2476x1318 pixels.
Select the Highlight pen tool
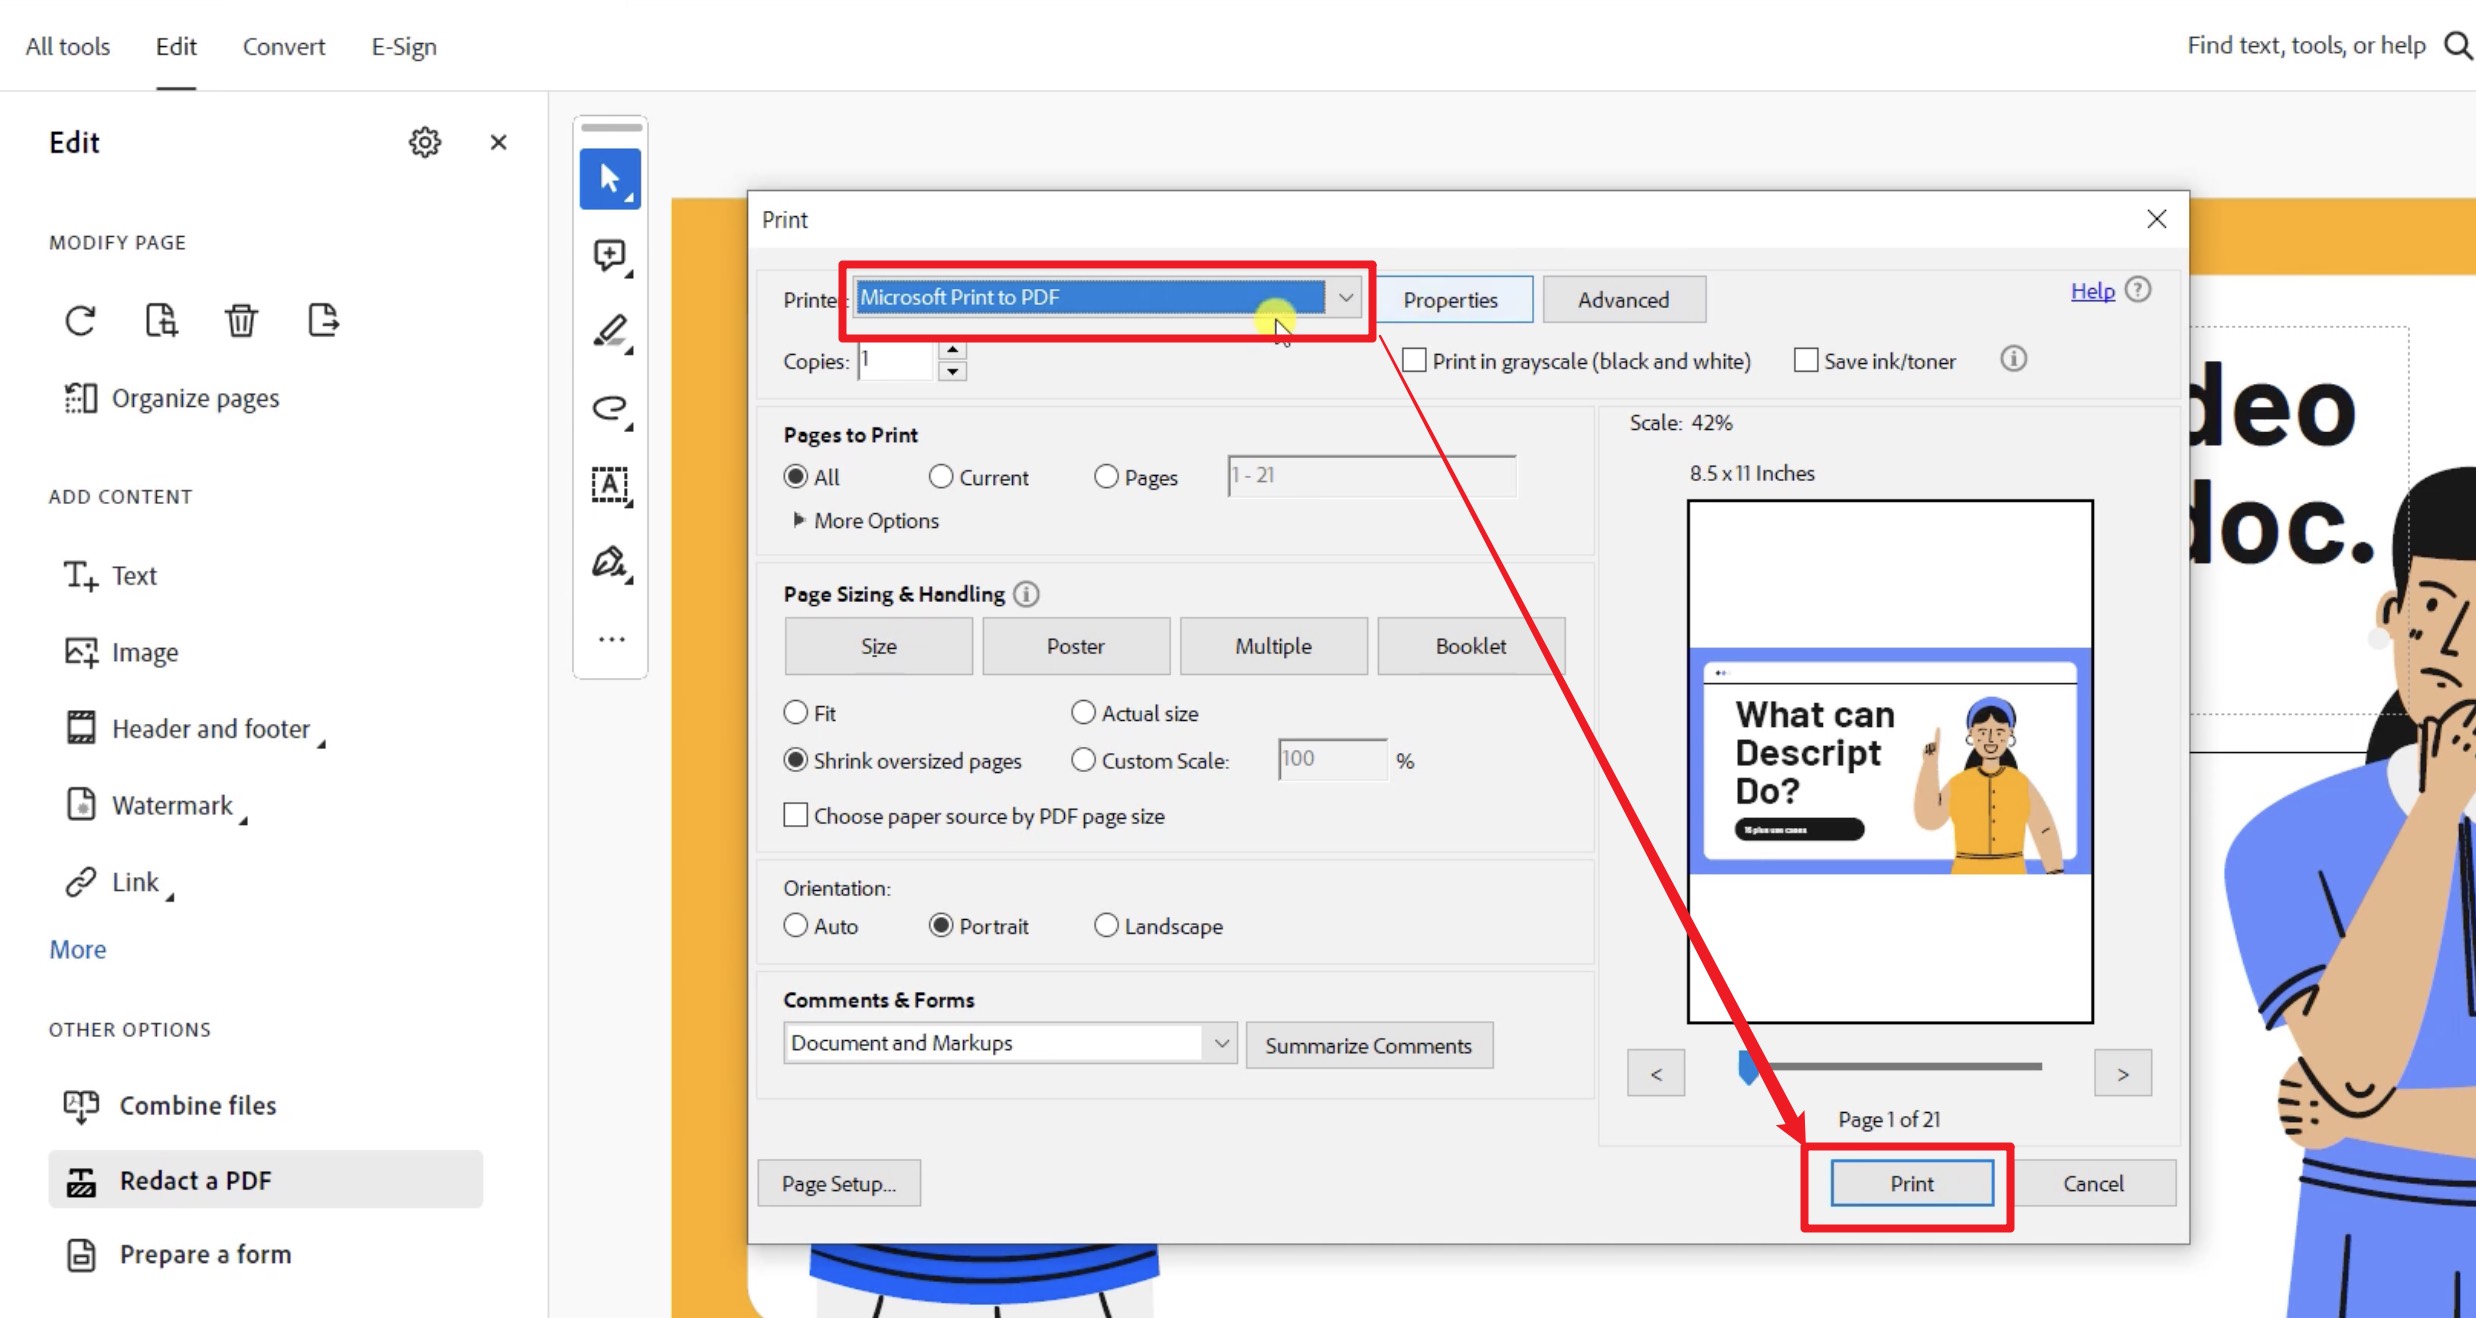click(x=610, y=332)
